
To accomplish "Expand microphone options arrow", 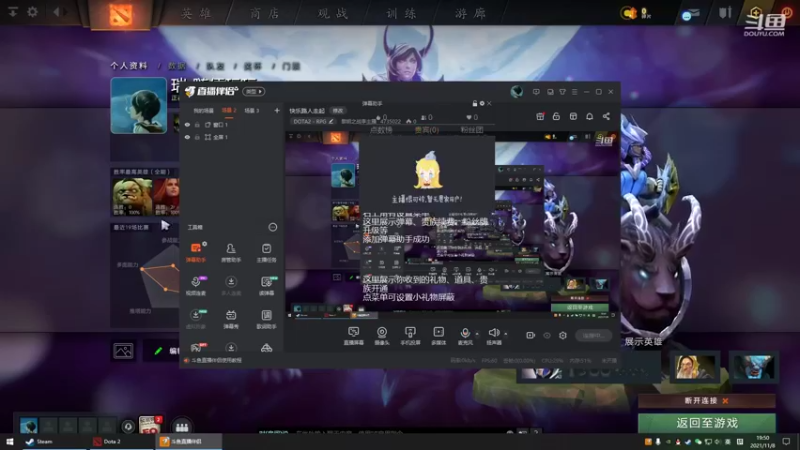I will coord(477,334).
